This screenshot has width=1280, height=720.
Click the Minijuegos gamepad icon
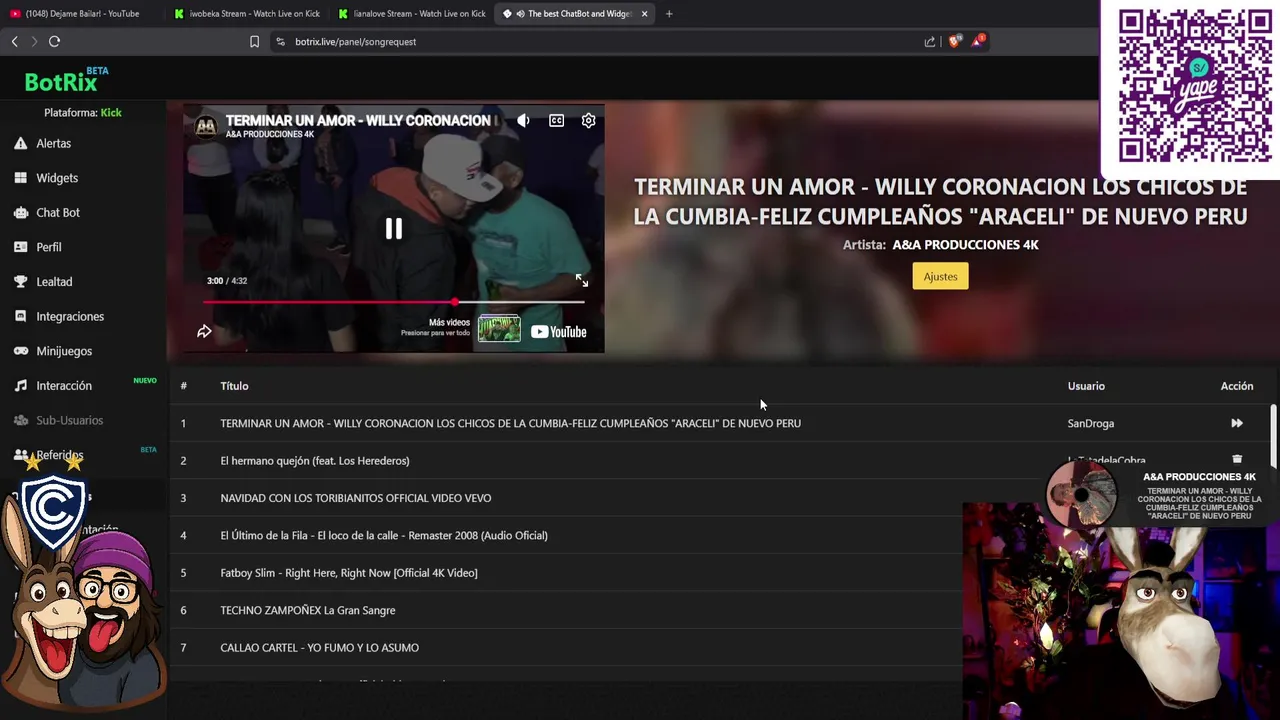click(x=20, y=351)
